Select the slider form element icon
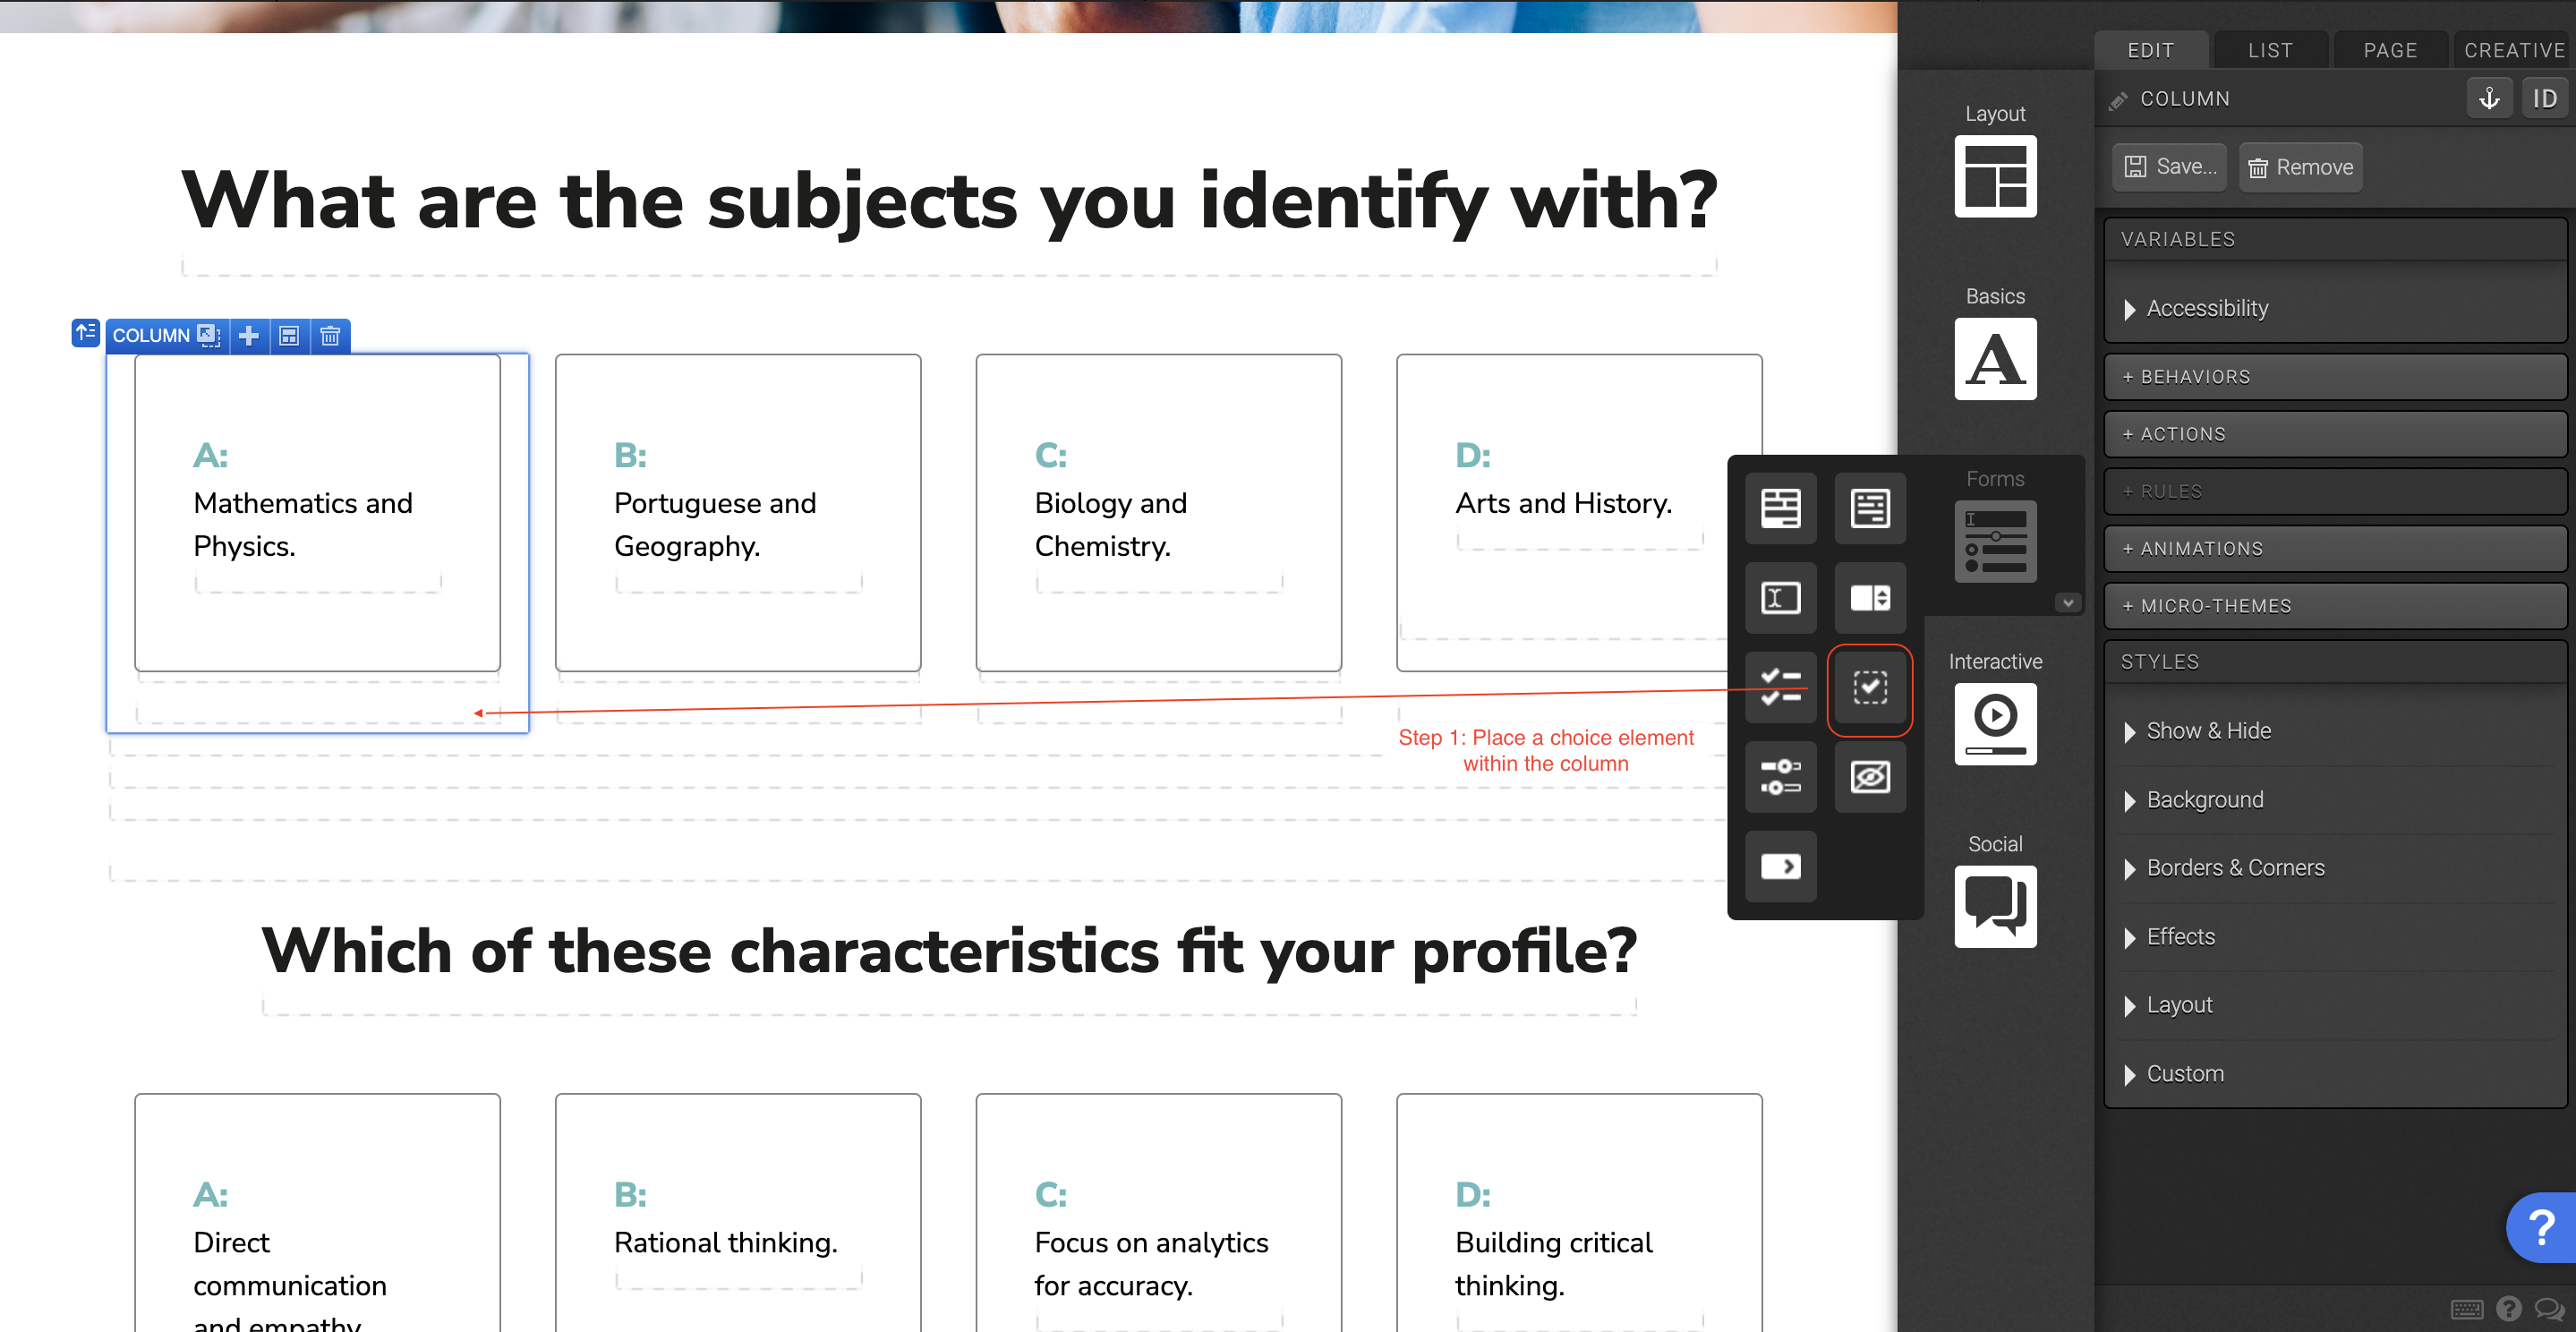The image size is (2576, 1332). tap(1780, 777)
